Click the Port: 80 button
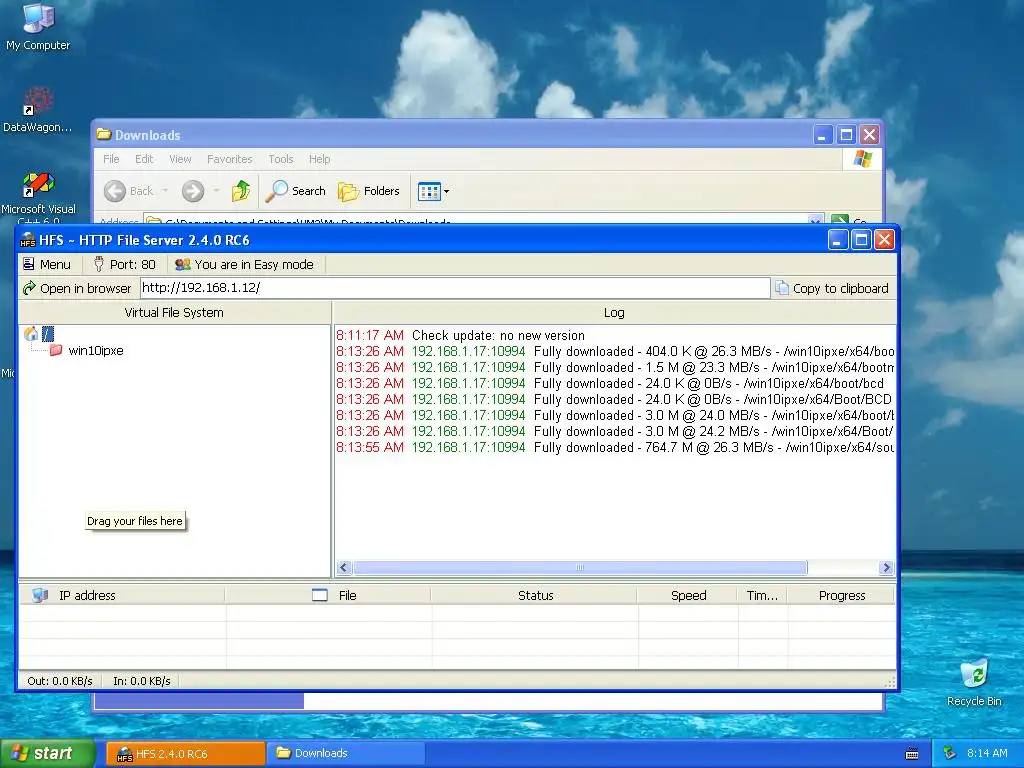This screenshot has width=1024, height=768. [124, 264]
